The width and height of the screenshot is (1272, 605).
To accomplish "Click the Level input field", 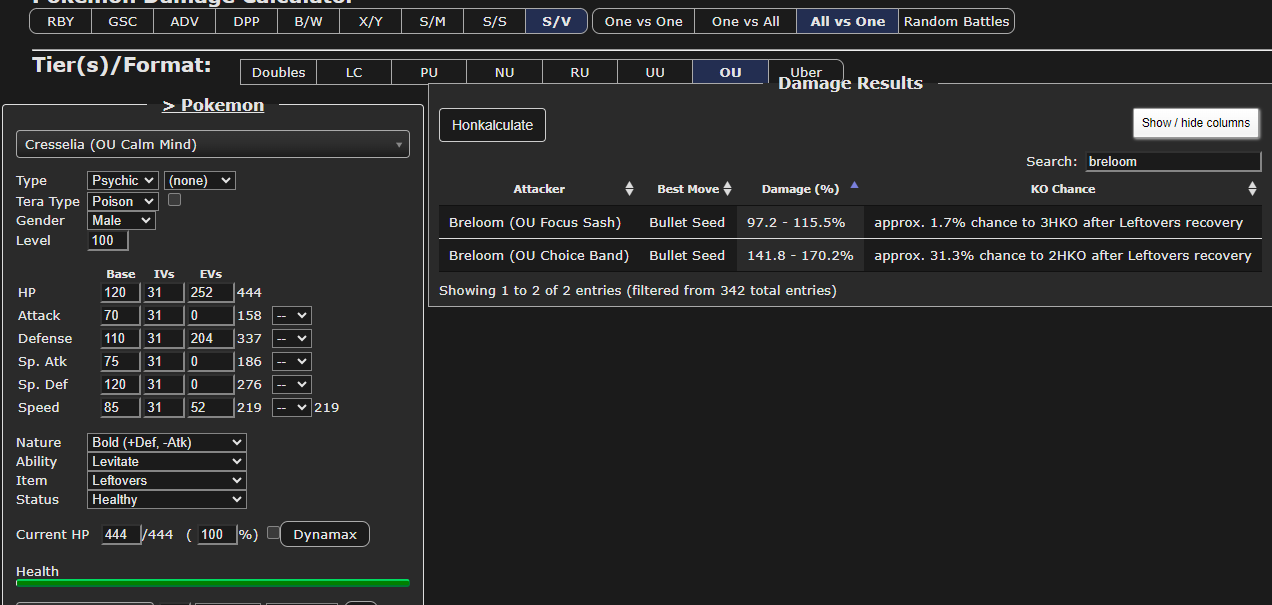I will pos(108,240).
